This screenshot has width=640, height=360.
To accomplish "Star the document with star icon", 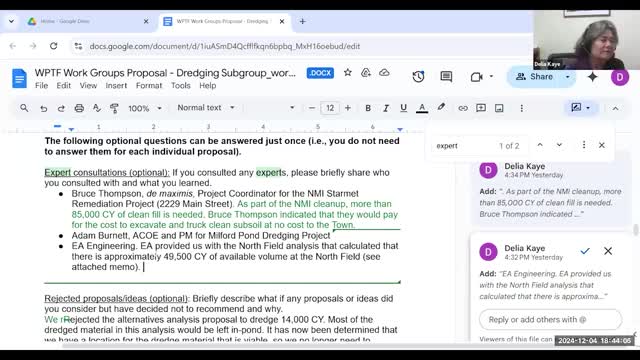I will pos(347,73).
